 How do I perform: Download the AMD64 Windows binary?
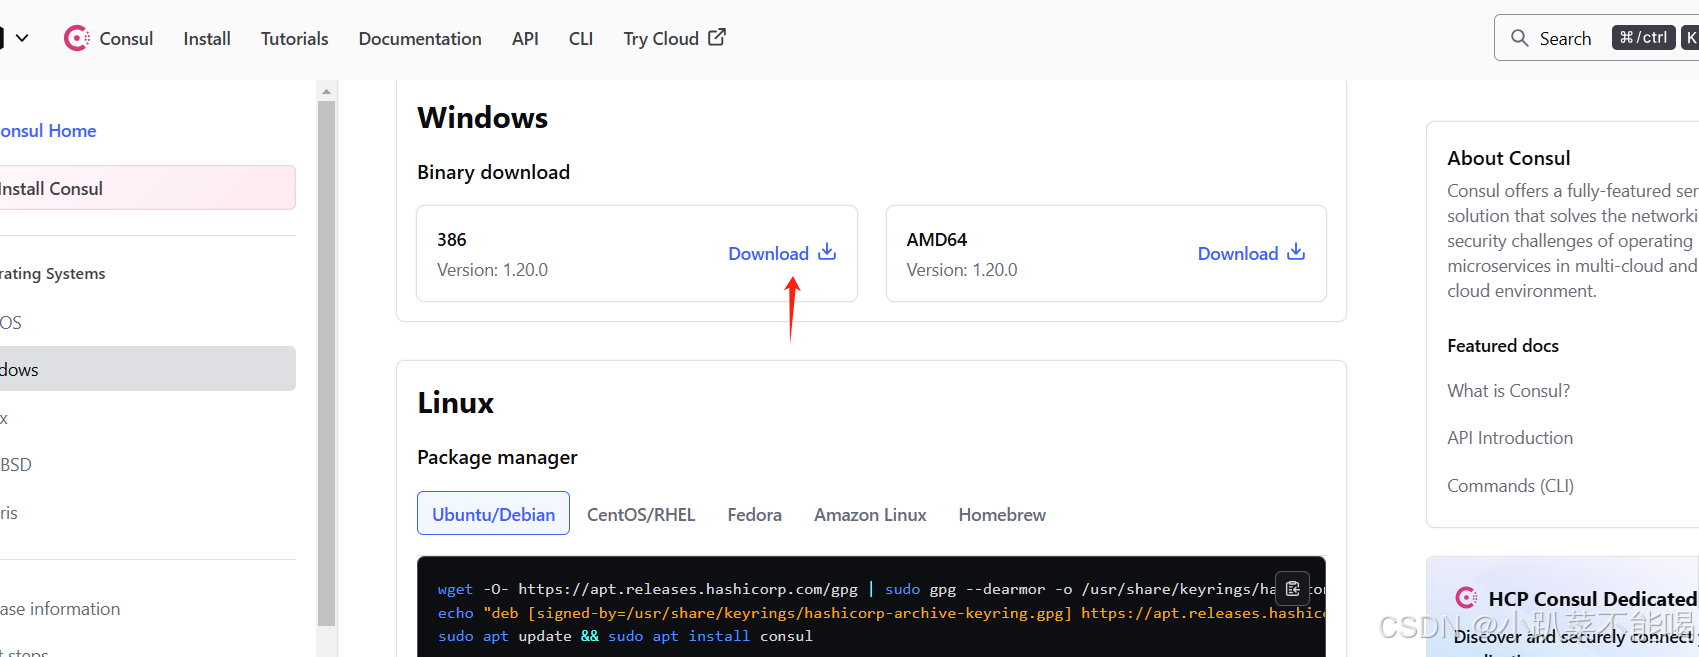(1252, 253)
